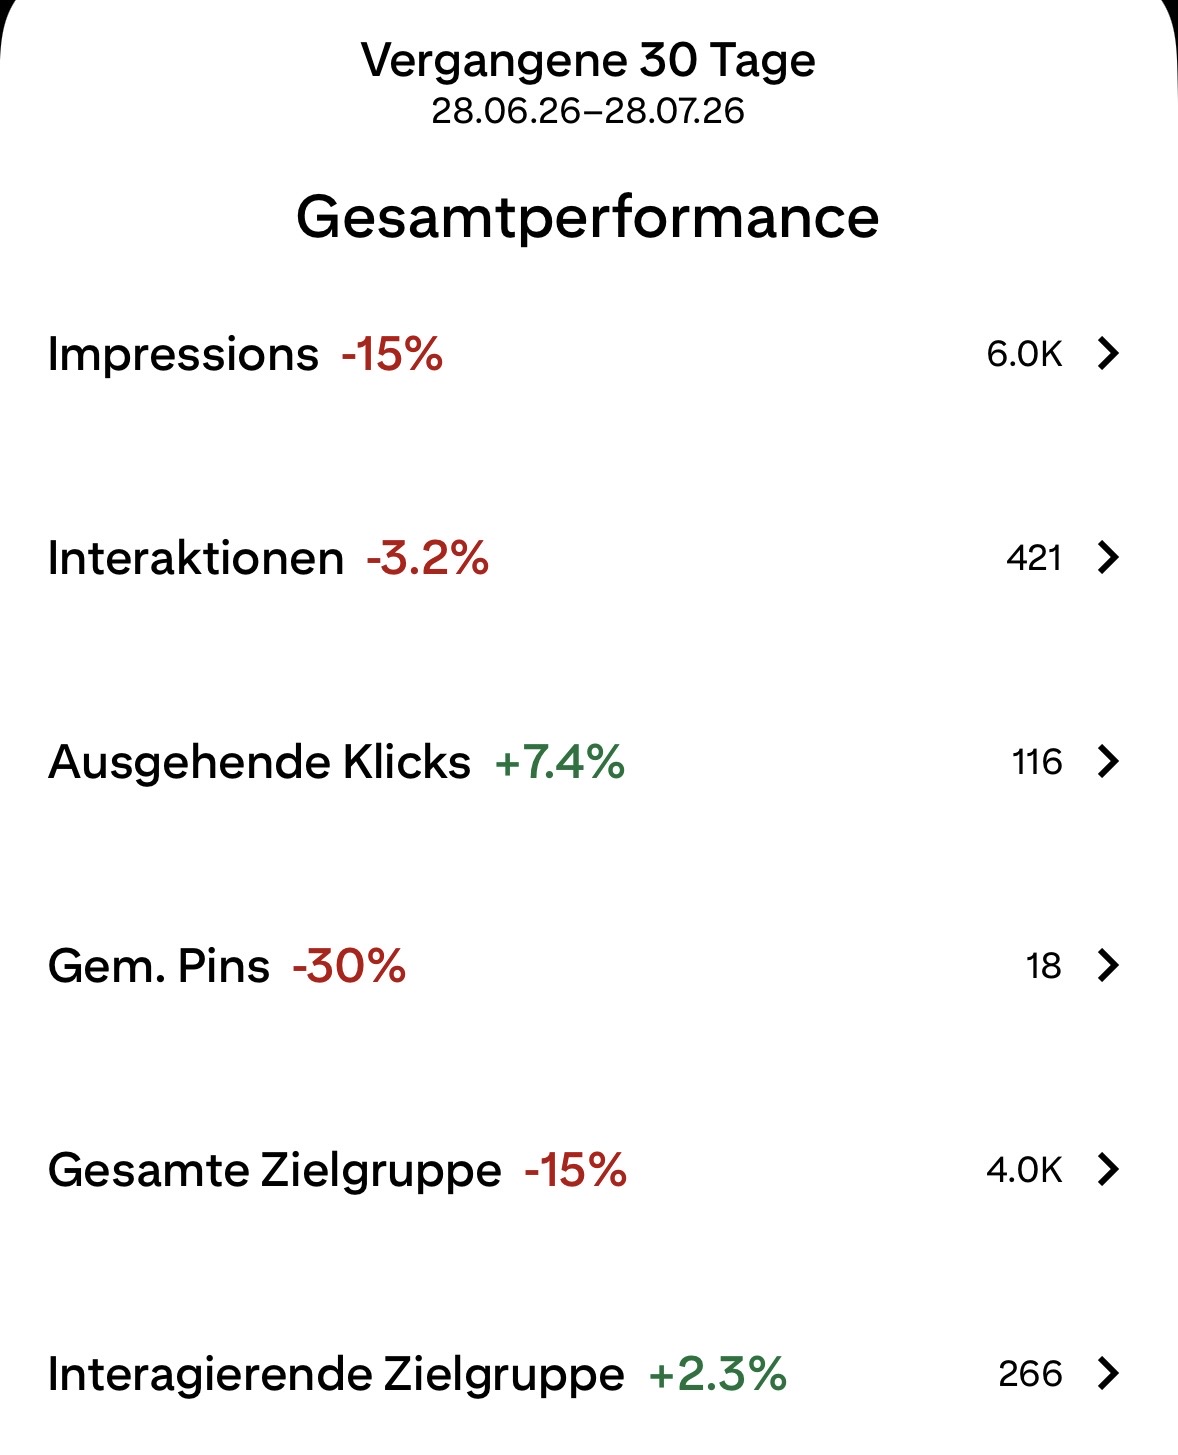This screenshot has height=1455, width=1178.
Task: Open the Vergangene 30 Tage period selector
Action: [x=588, y=60]
